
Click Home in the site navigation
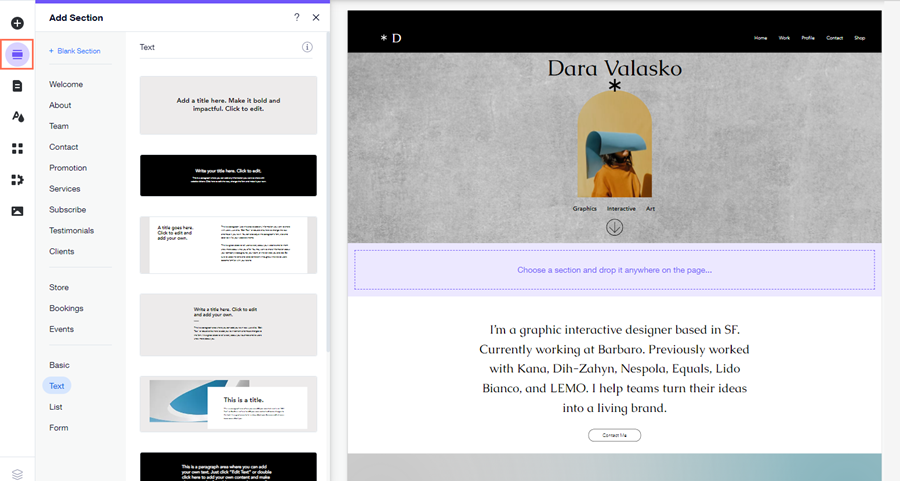761,38
